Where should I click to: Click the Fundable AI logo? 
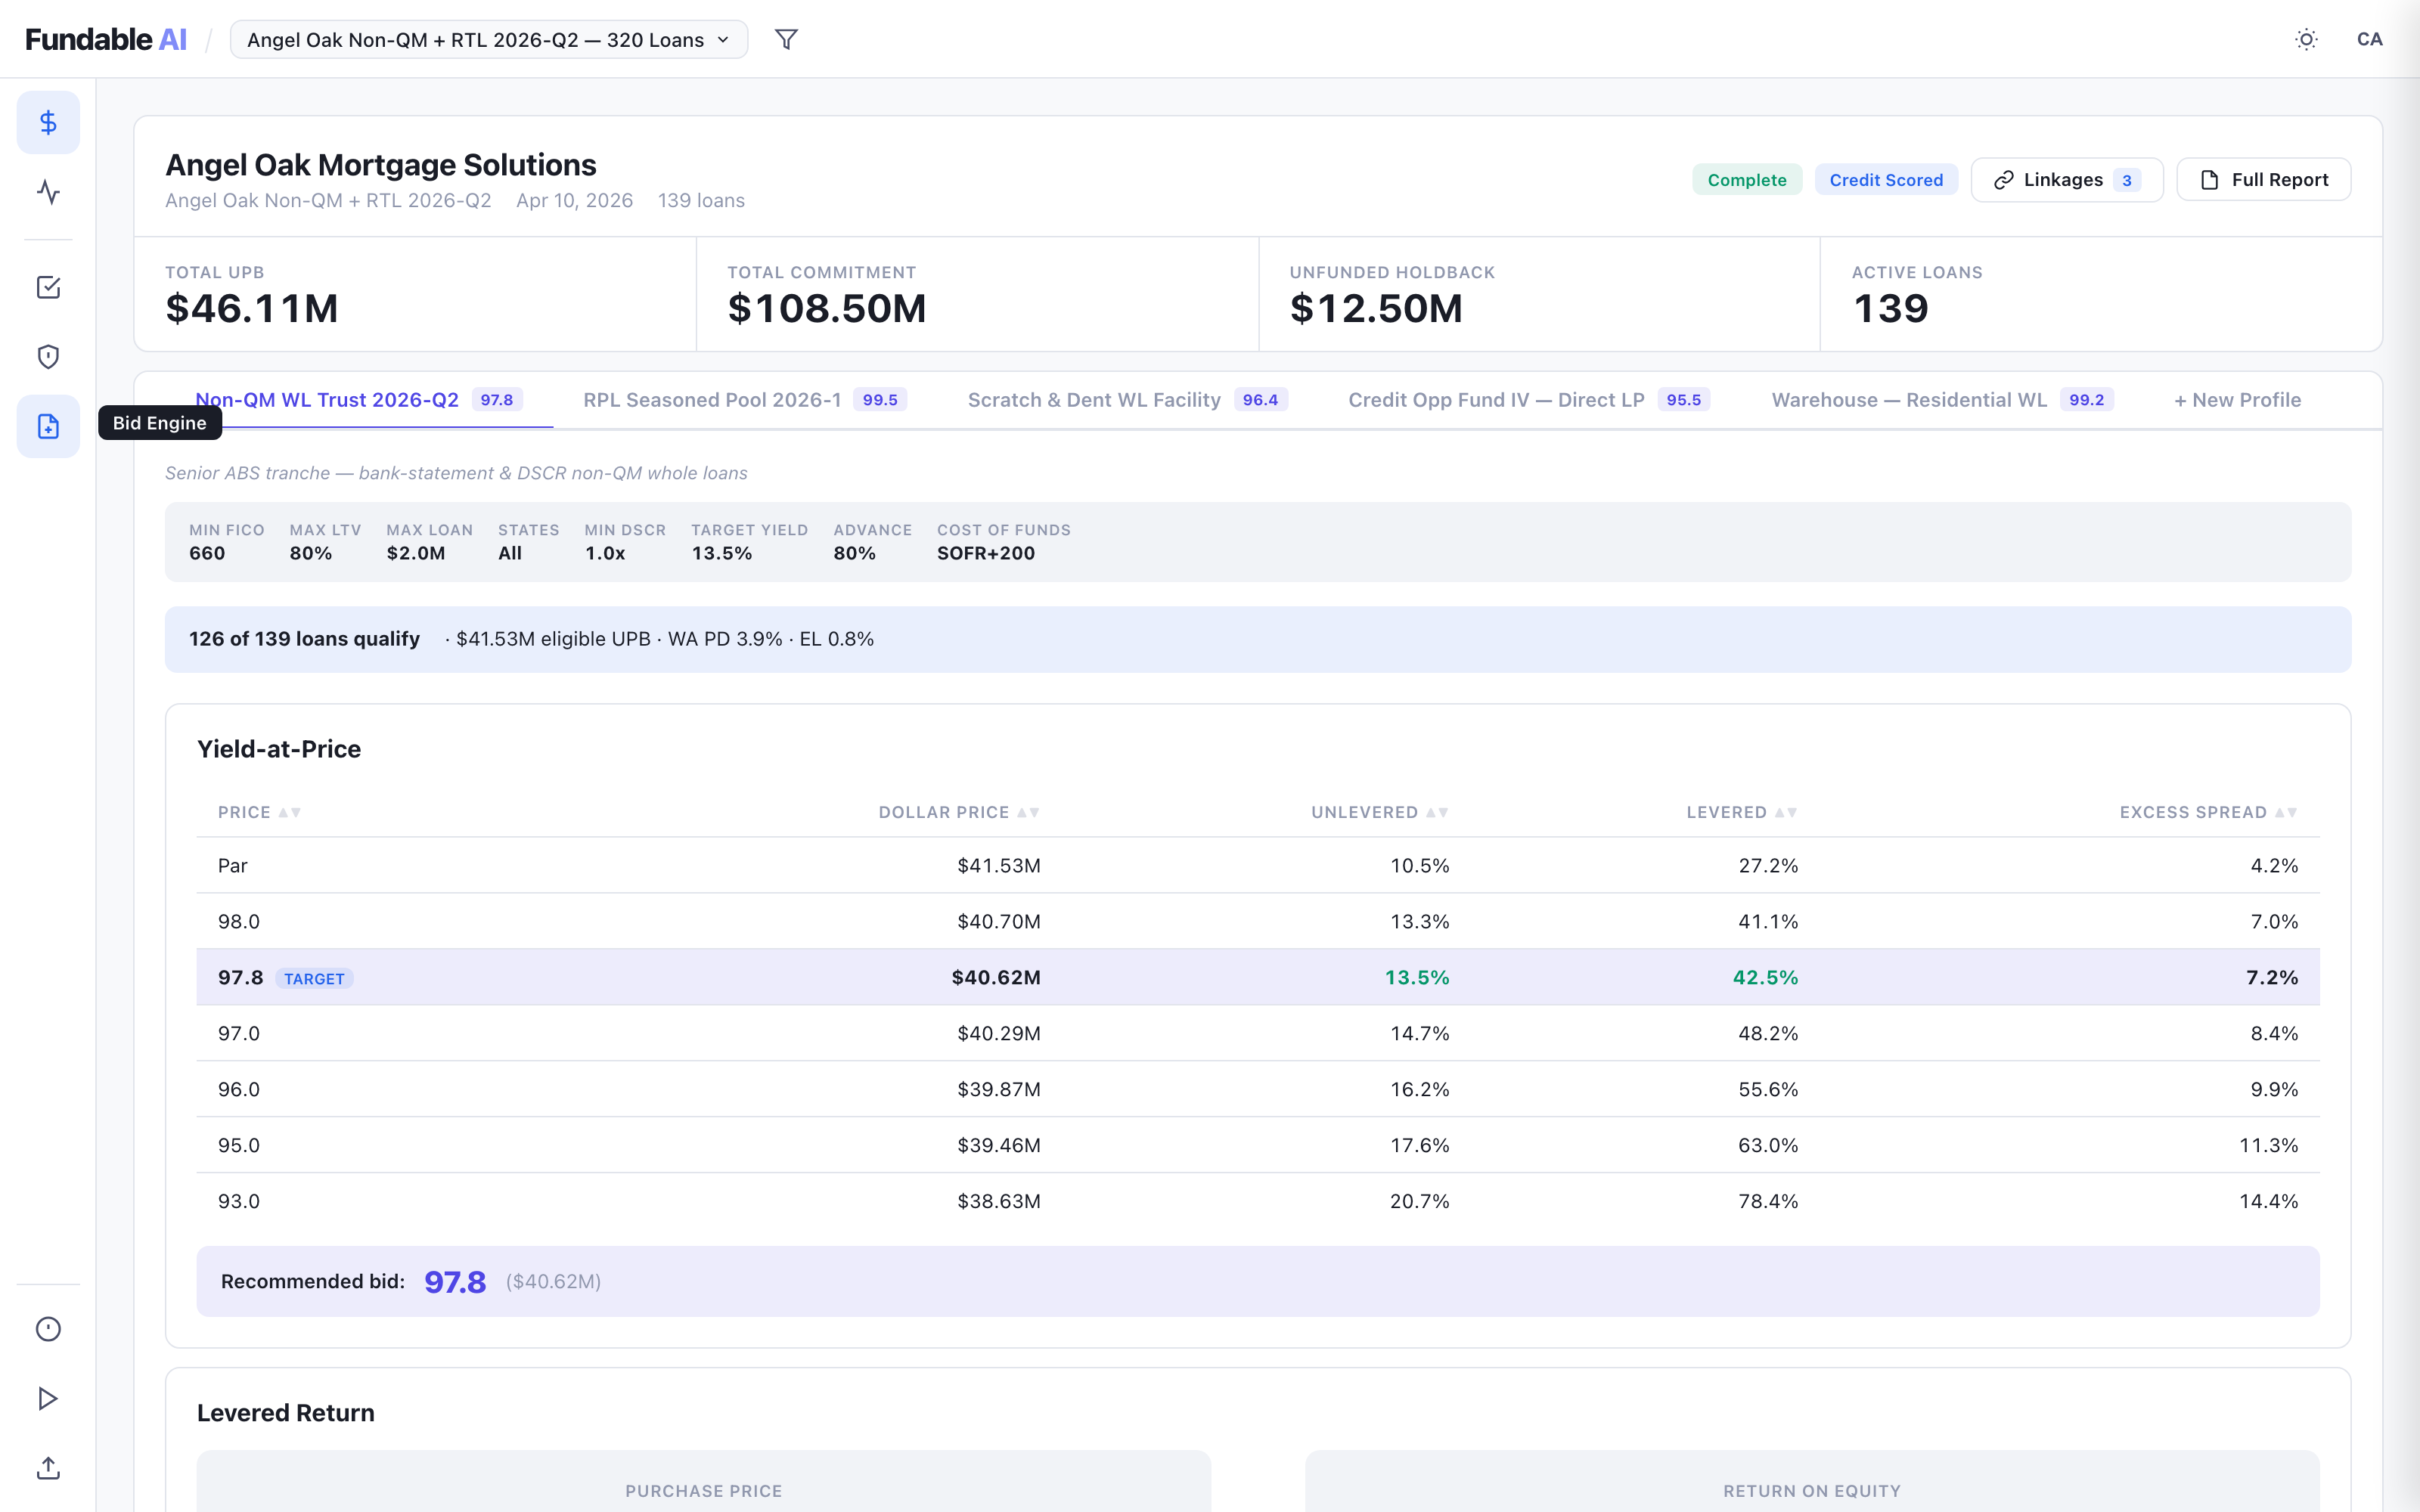(106, 39)
